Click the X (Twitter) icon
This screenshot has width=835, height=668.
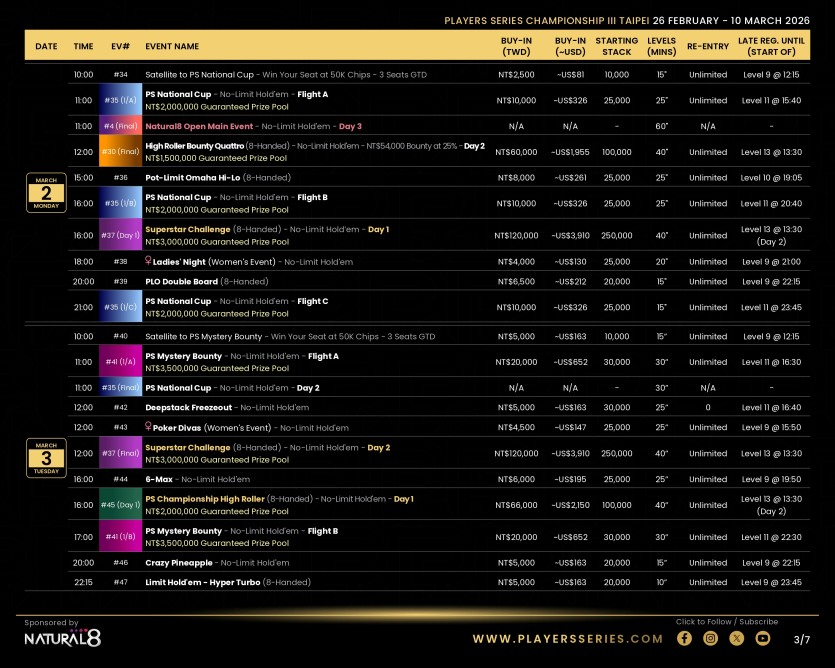737,638
